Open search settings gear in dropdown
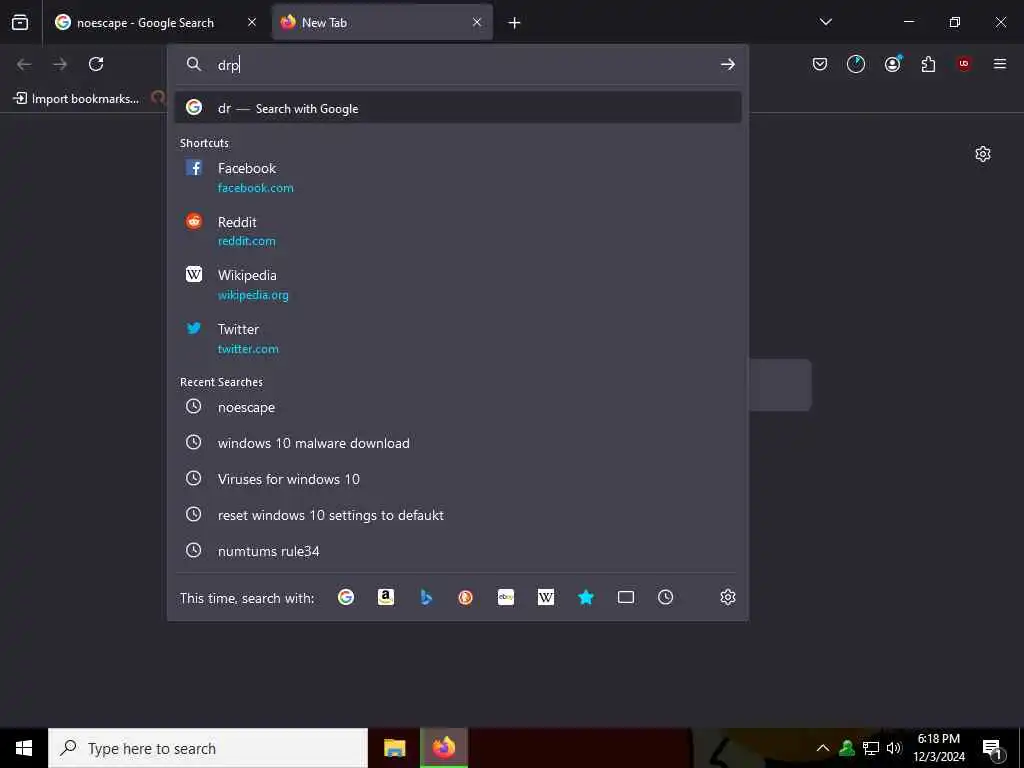Image resolution: width=1024 pixels, height=768 pixels. (x=728, y=597)
